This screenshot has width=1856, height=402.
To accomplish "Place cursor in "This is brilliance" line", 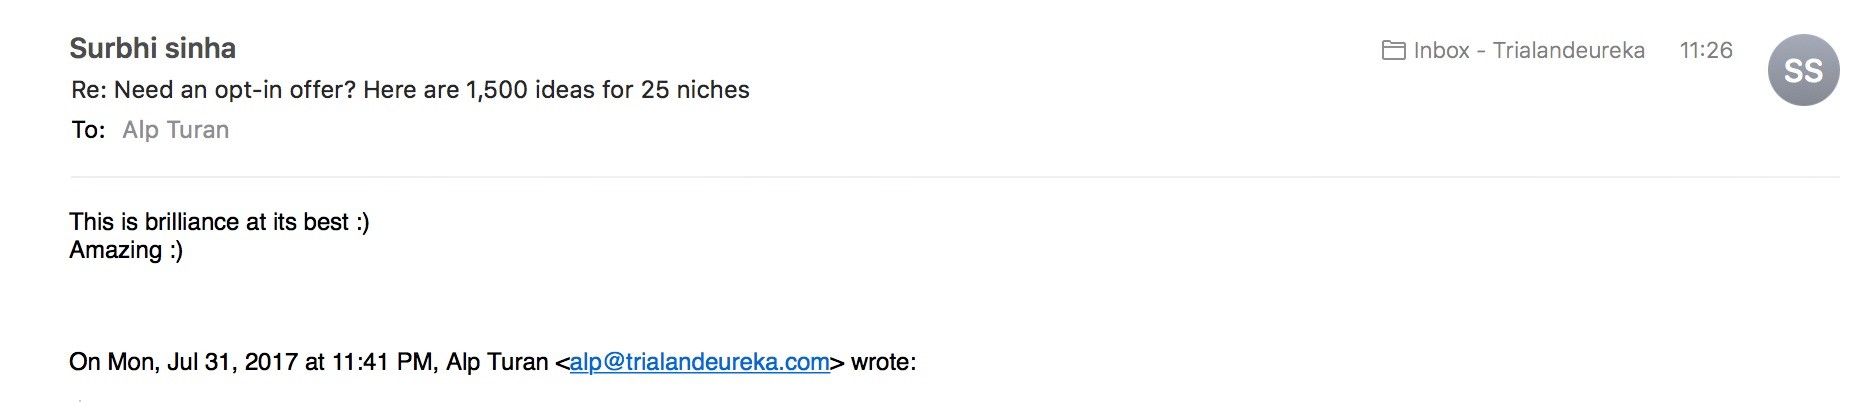I will pos(219,221).
